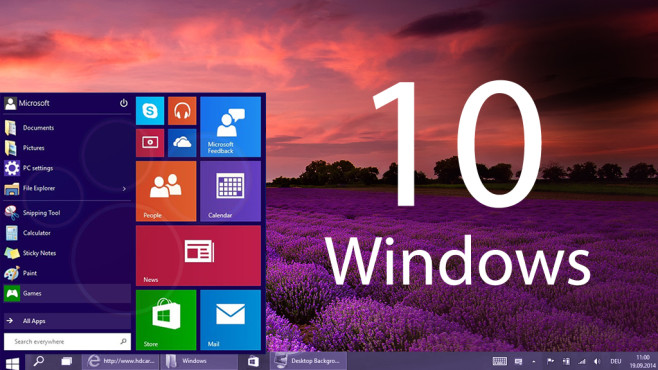Switch to Windows explorer taskbar window
The height and width of the screenshot is (370, 658).
(199, 361)
